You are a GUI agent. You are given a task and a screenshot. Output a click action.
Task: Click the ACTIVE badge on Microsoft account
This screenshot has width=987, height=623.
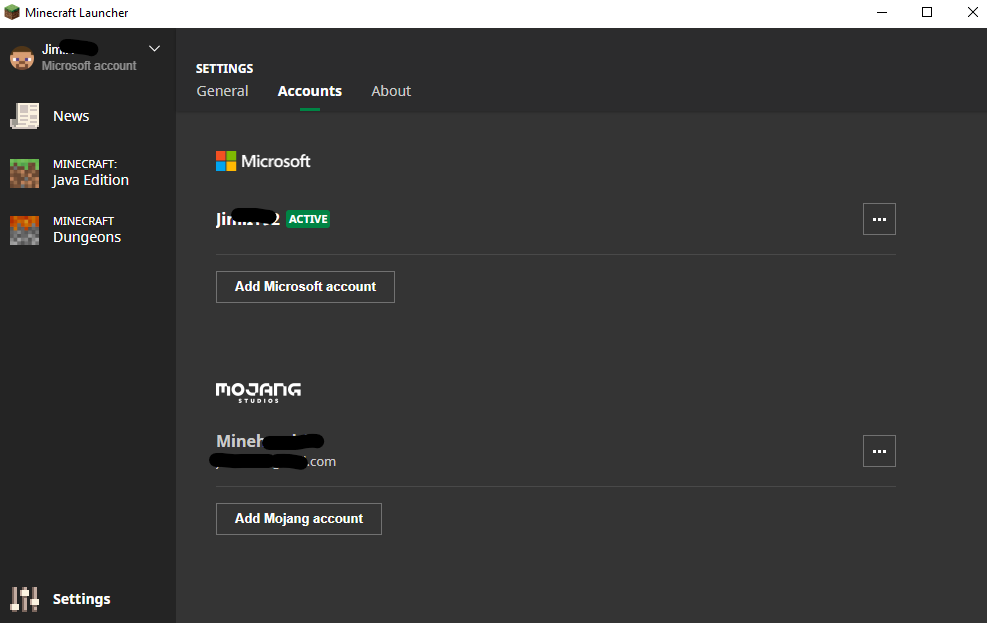click(x=308, y=219)
